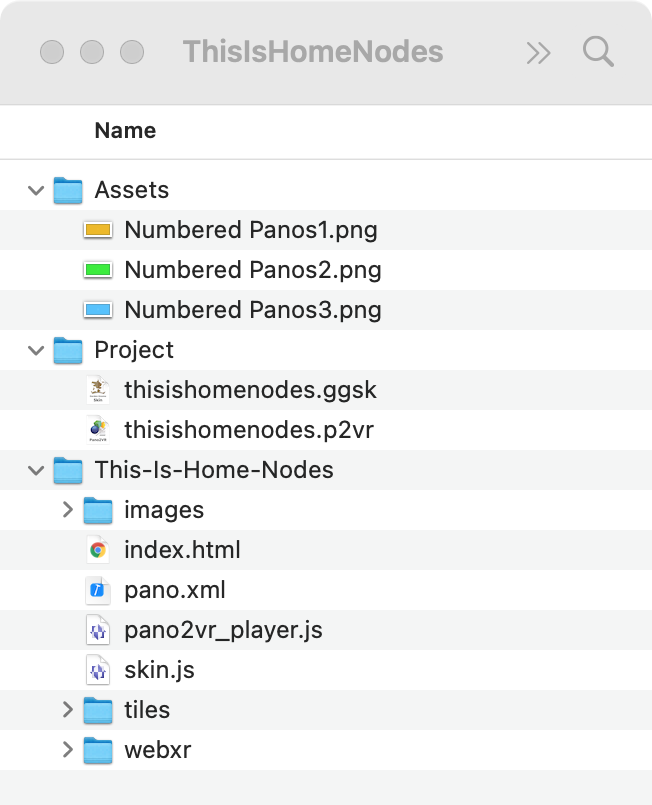Click the skin file icon beside thisishomenodes.ggsk
Screen dimensions: 652x805
click(x=98, y=390)
